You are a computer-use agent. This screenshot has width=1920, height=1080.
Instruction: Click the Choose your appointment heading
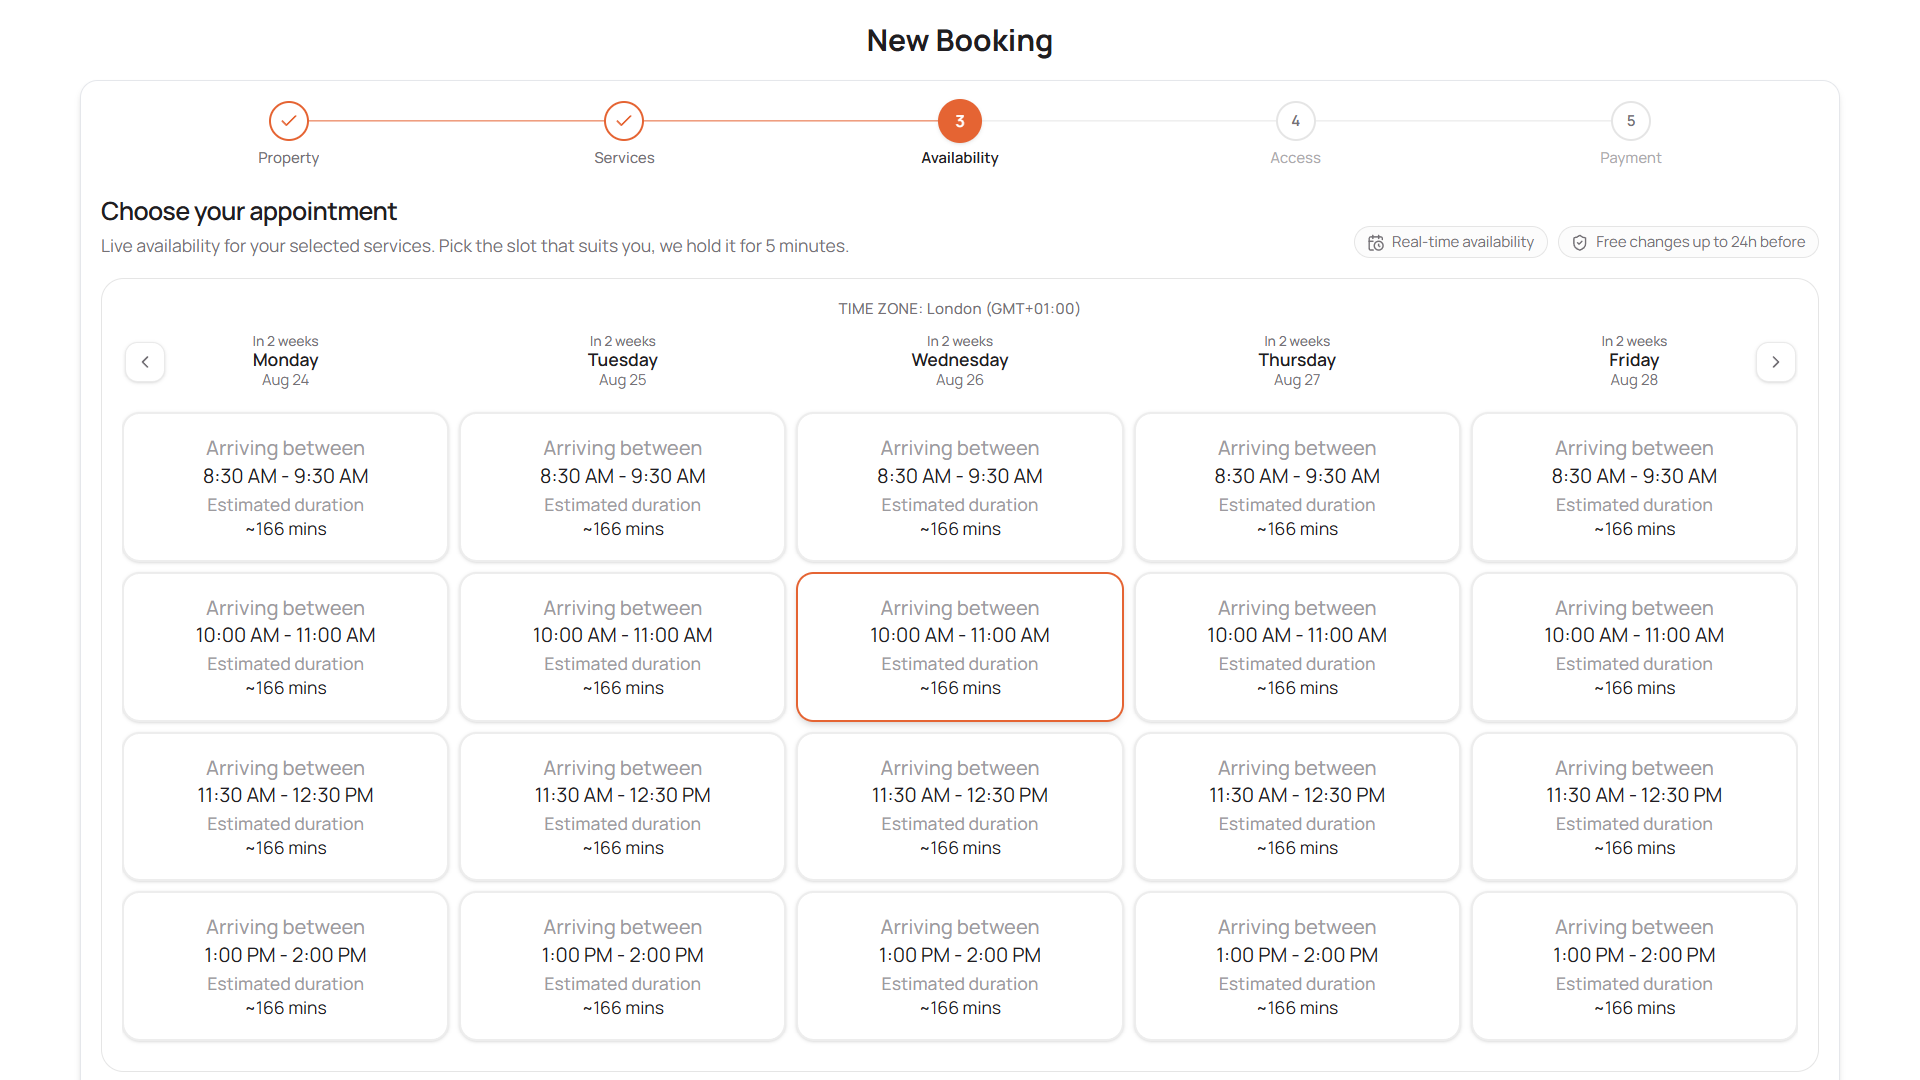click(x=249, y=211)
